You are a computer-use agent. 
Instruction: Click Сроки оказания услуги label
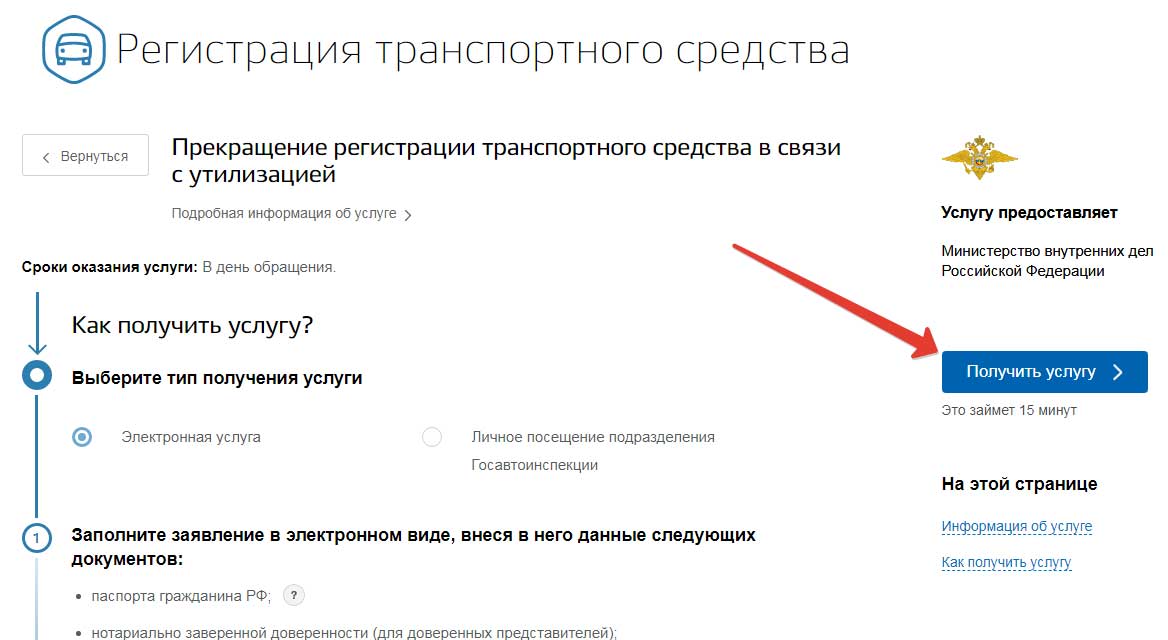click(110, 267)
